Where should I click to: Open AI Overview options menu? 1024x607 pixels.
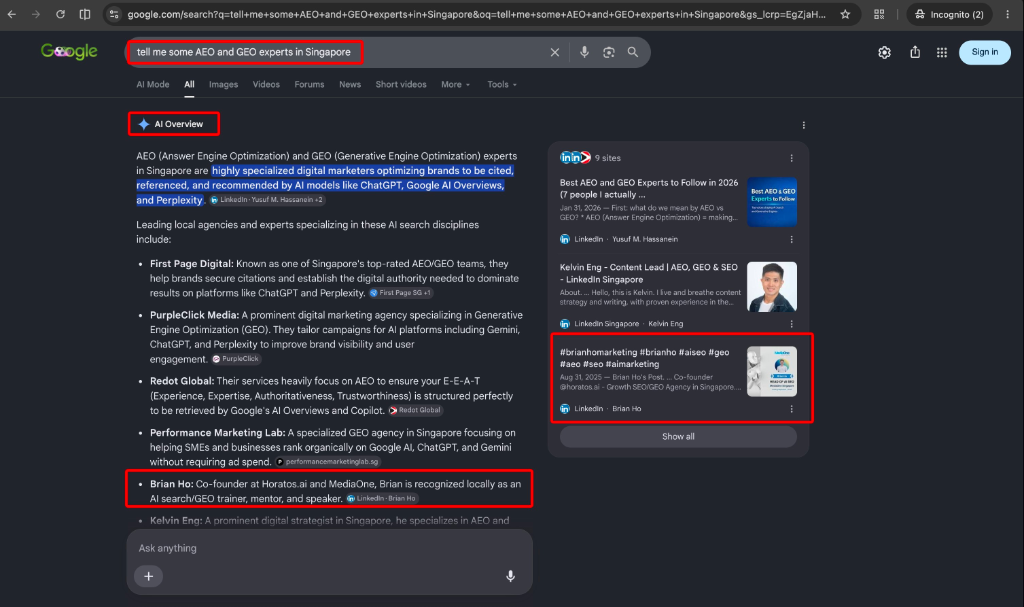pyautogui.click(x=803, y=125)
